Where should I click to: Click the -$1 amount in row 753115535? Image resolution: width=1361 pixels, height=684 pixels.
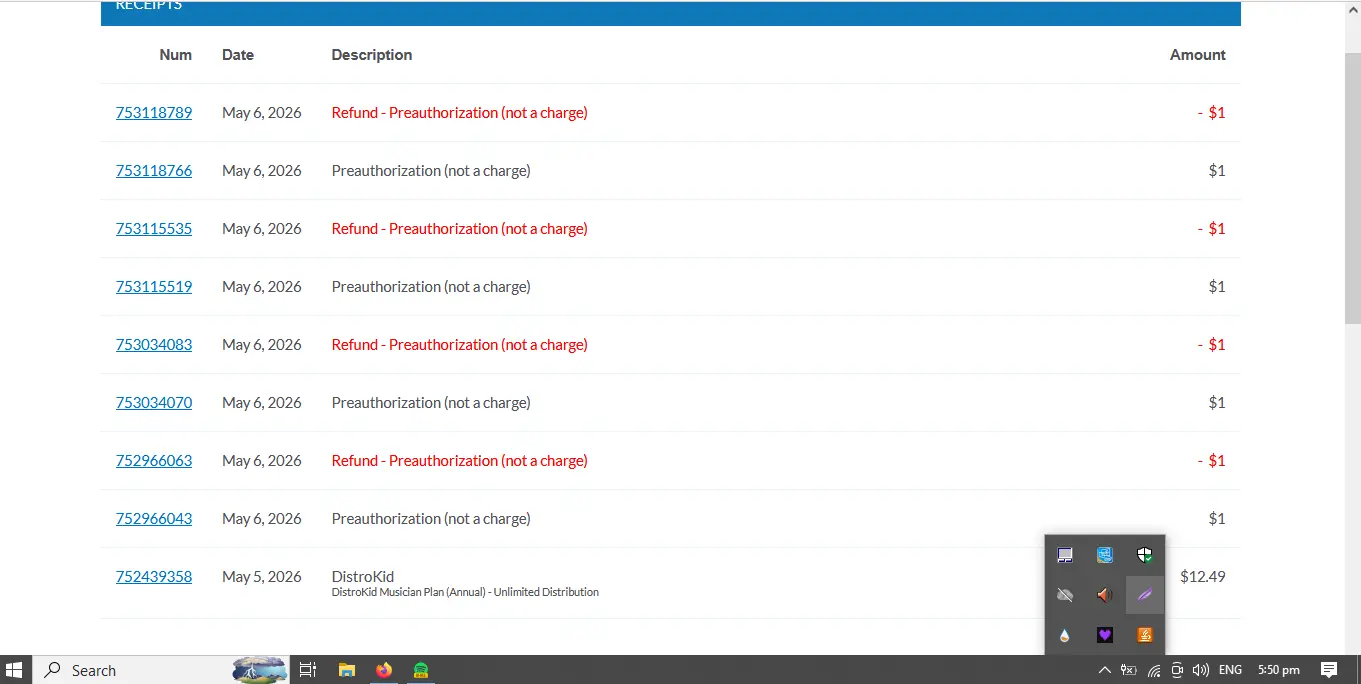pos(1212,229)
